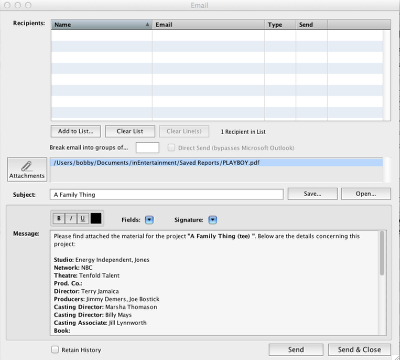Toggle italic formatting
This screenshot has width=400, height=360.
coord(71,219)
